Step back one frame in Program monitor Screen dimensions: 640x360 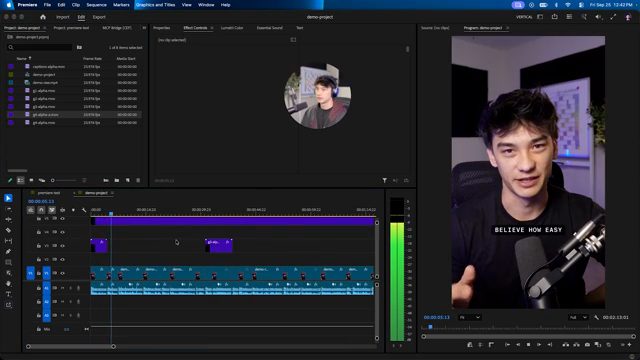518,344
